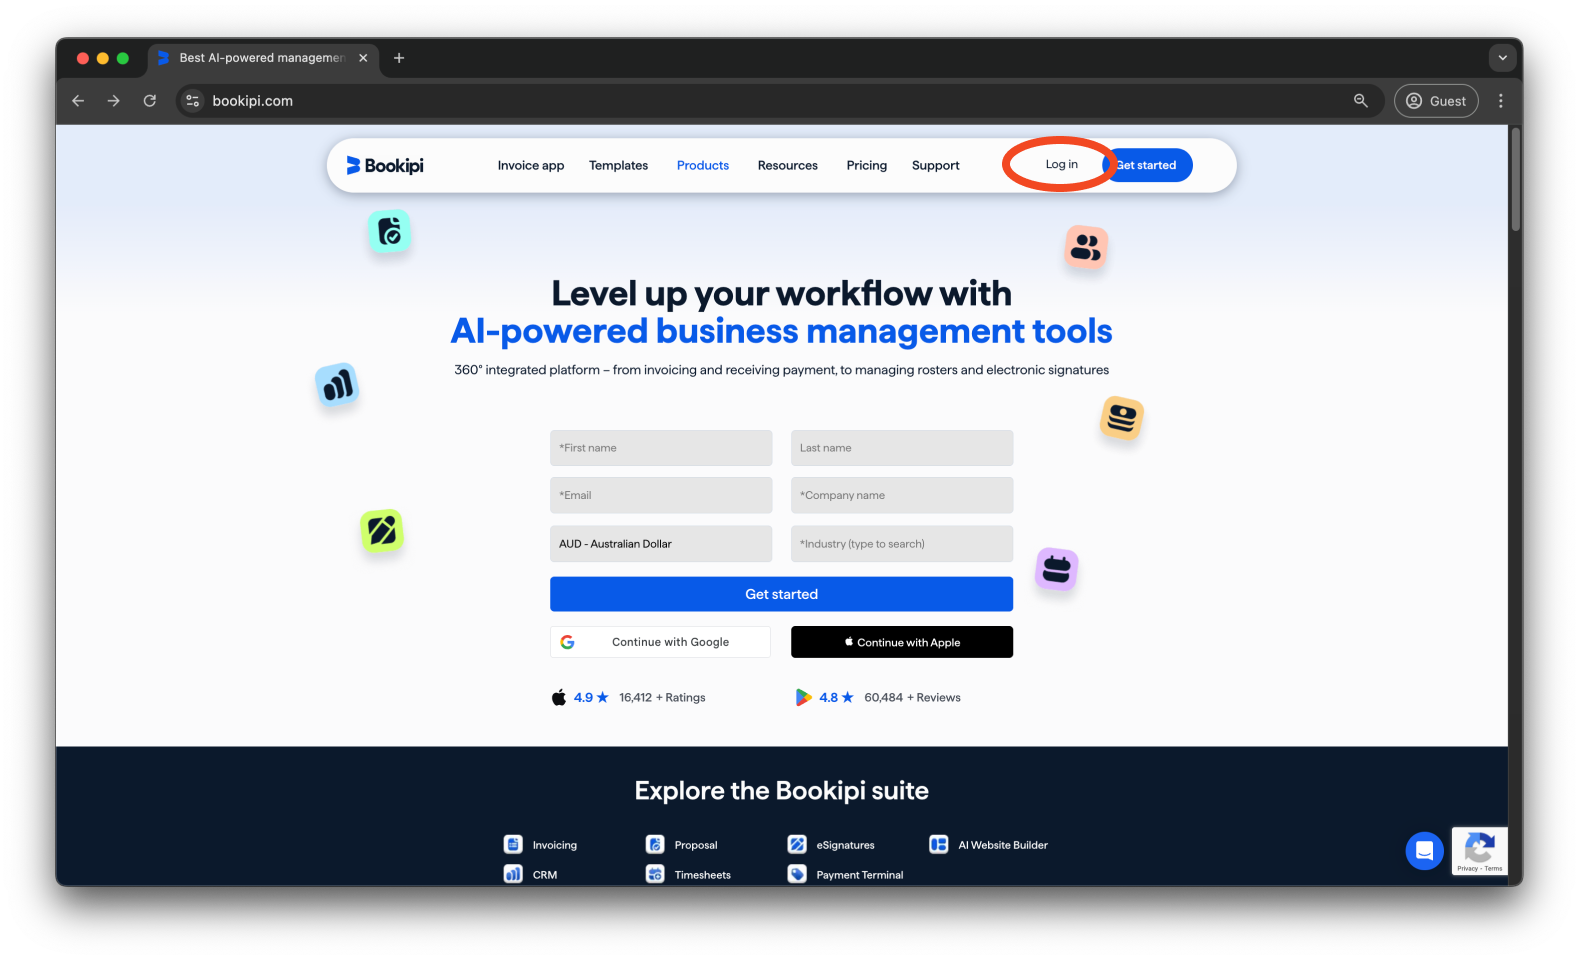Click the Timesheets suite icon
The height and width of the screenshot is (960, 1579).
coord(655,874)
